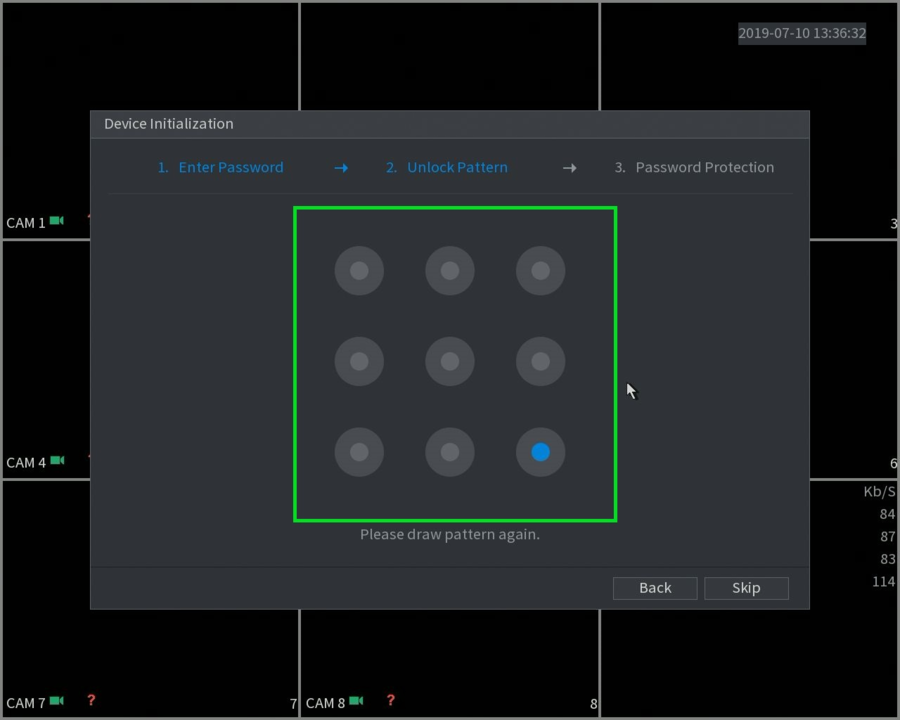Go to step 1 Enter Password

click(220, 168)
